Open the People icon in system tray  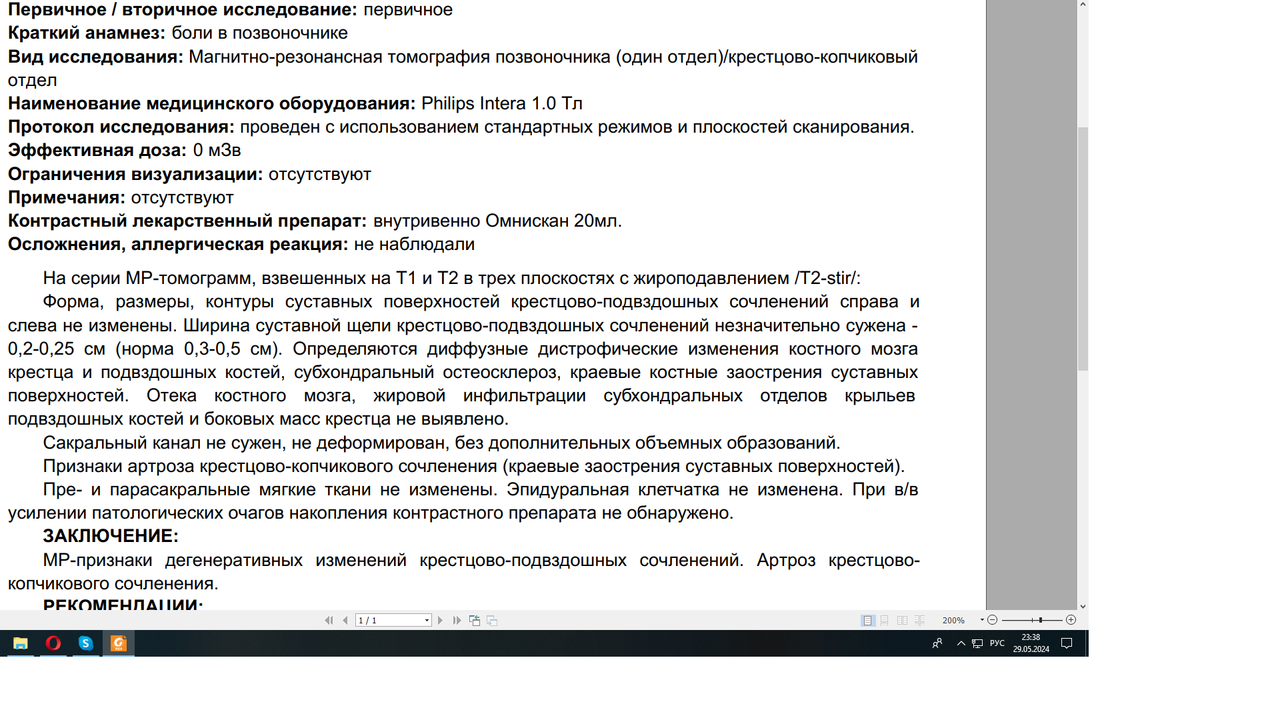[x=937, y=643]
